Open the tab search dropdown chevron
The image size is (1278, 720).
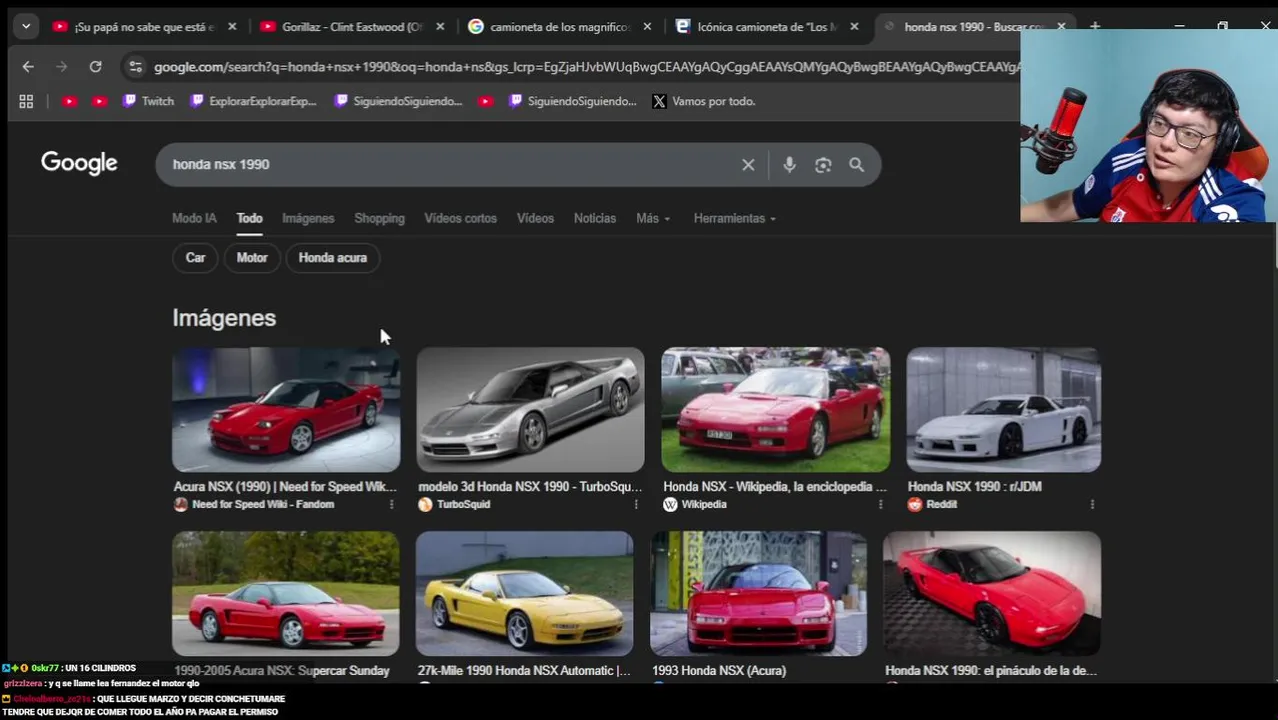pyautogui.click(x=26, y=27)
